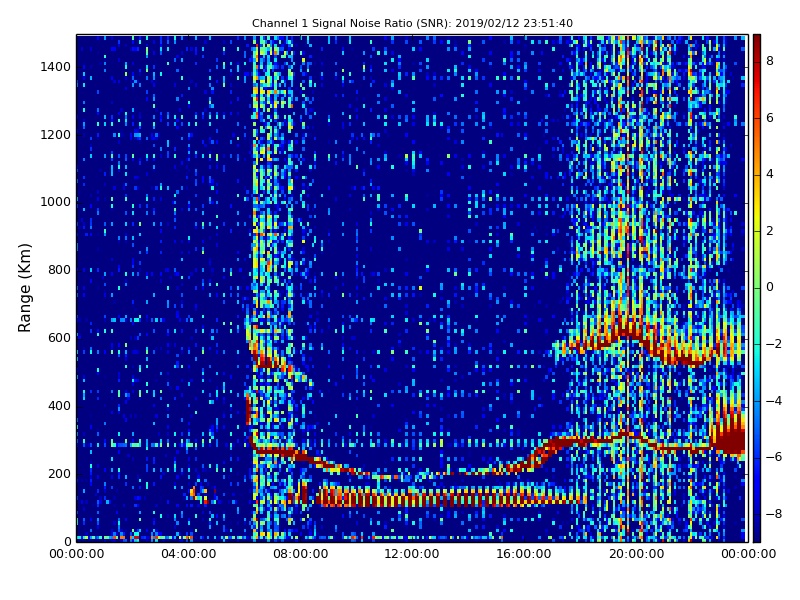Click the colorbar tick label −8
800x600 pixels.
pyautogui.click(x=773, y=514)
